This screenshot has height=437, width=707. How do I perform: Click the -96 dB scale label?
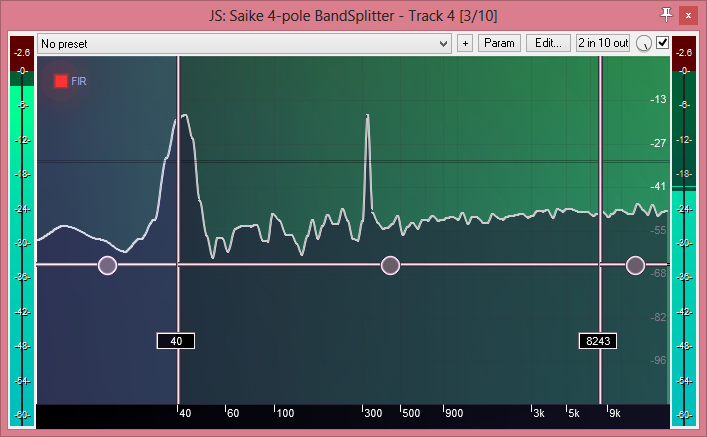[658, 360]
